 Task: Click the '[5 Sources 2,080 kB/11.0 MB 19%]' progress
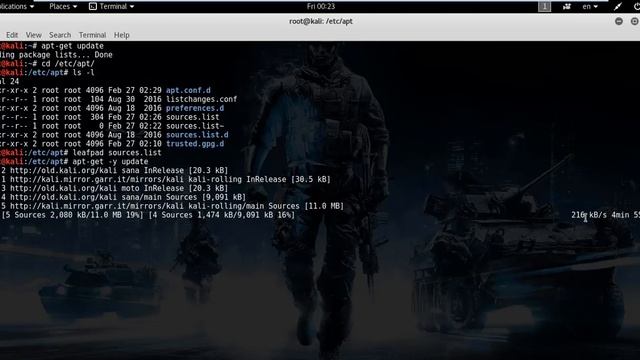point(72,215)
